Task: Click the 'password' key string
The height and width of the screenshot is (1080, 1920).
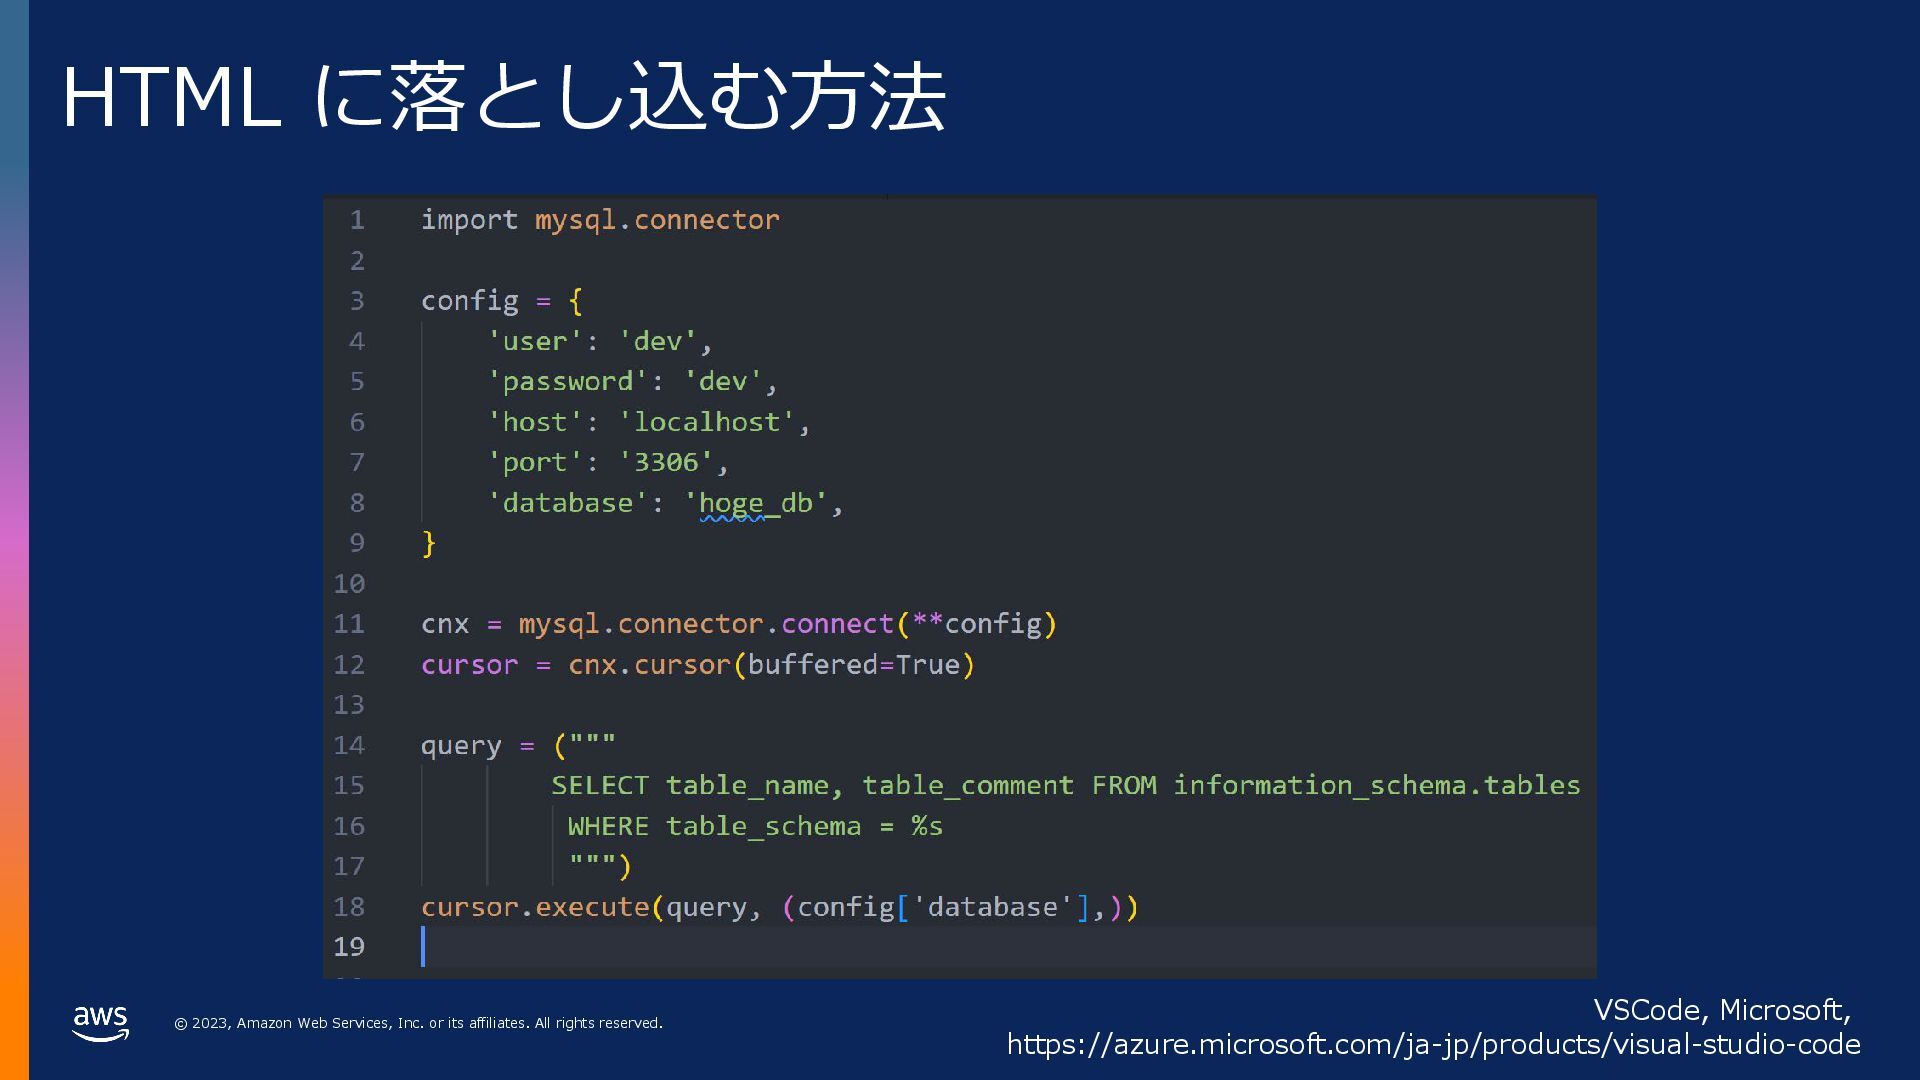Action: tap(567, 382)
